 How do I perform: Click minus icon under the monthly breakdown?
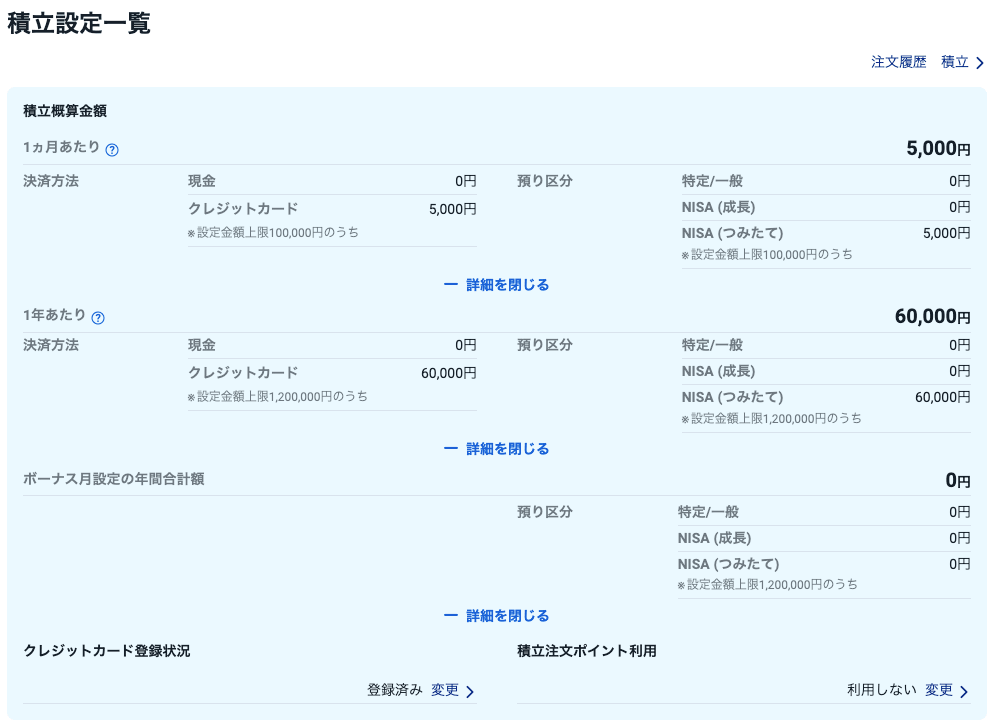point(450,285)
